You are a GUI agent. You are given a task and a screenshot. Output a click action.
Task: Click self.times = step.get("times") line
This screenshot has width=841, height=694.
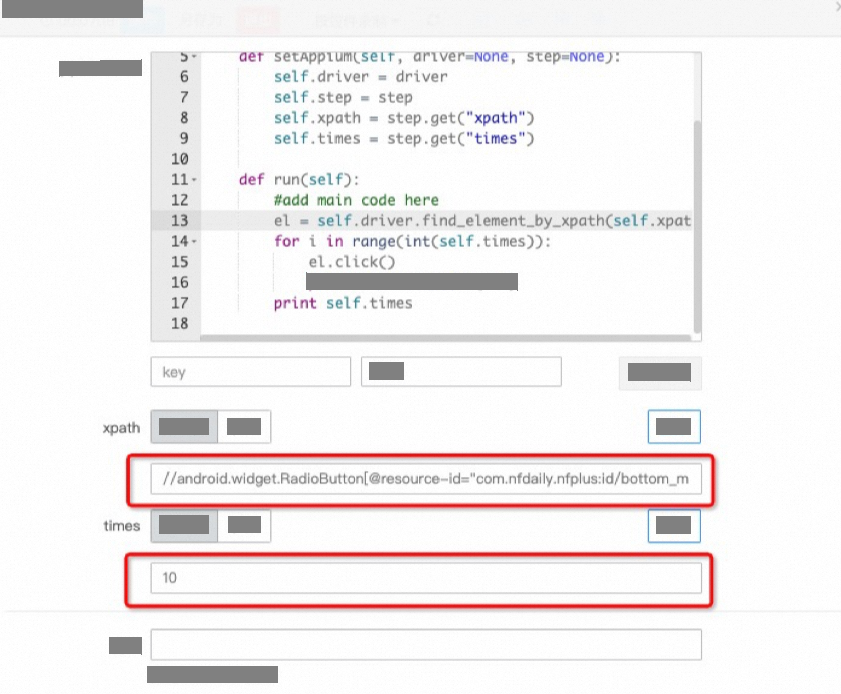point(404,138)
